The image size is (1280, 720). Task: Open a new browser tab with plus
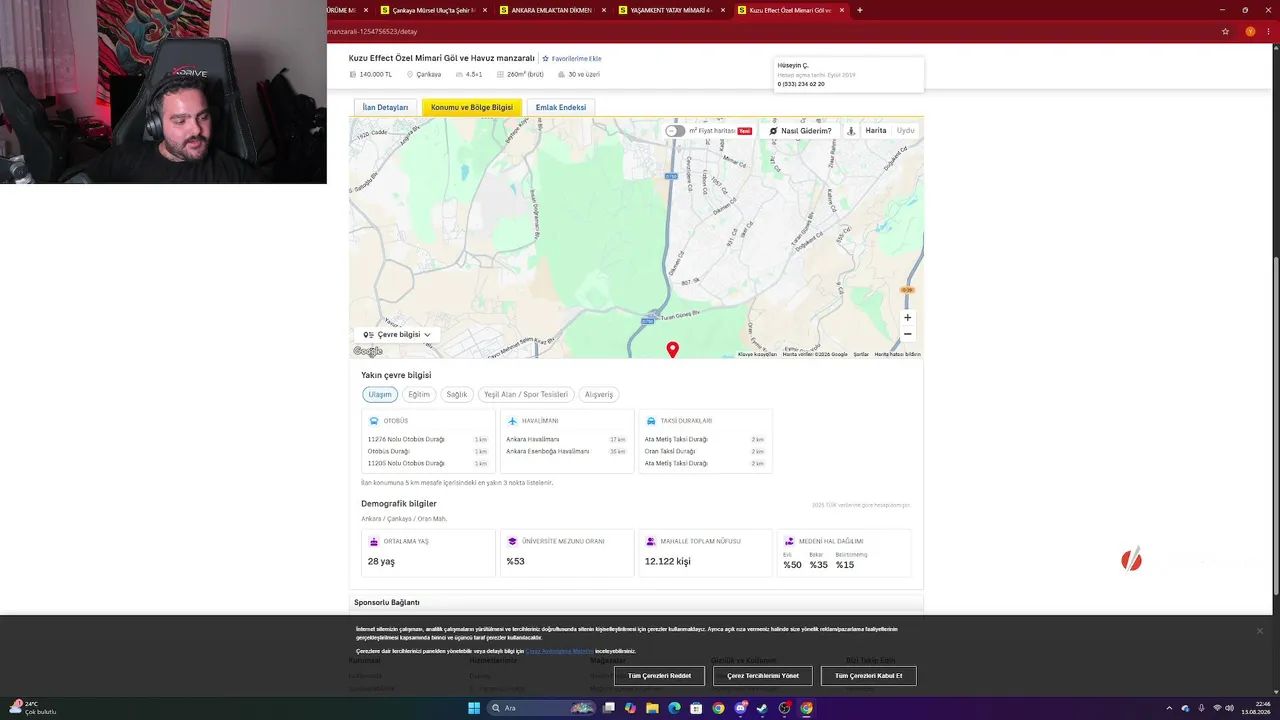pyautogui.click(x=859, y=10)
